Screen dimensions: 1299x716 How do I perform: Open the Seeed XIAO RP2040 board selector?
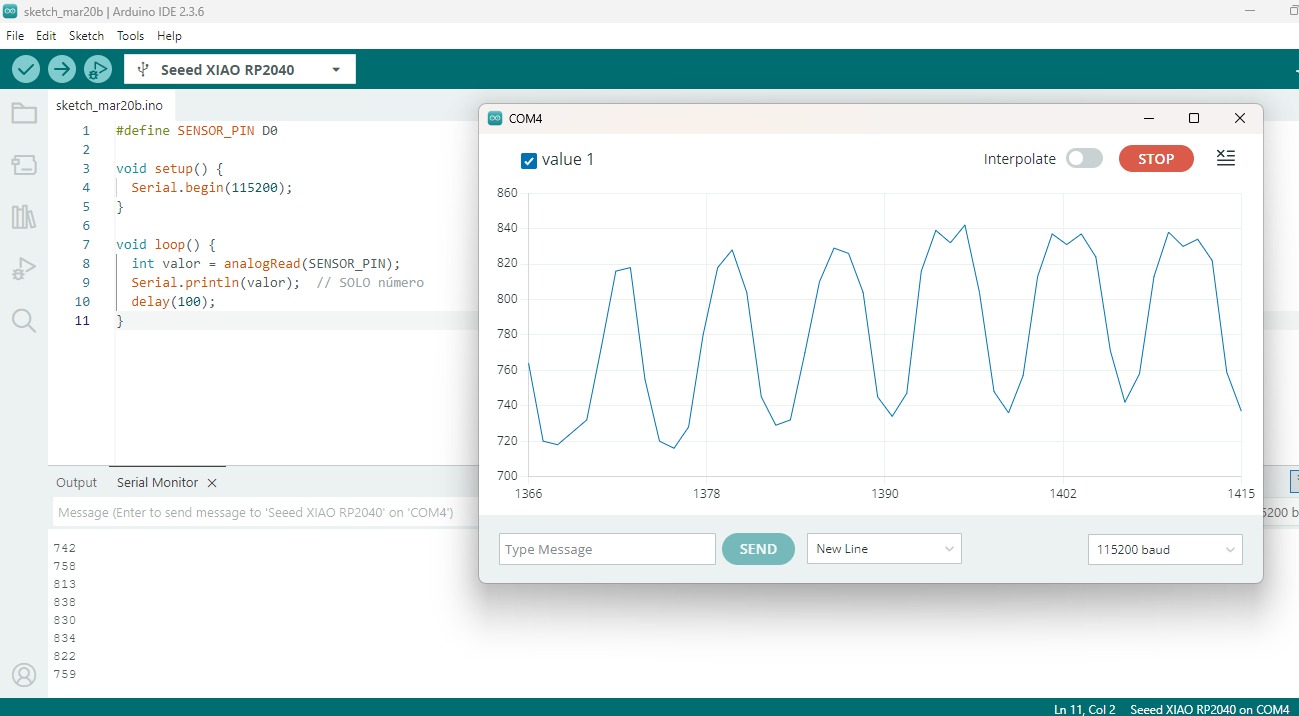coord(240,70)
